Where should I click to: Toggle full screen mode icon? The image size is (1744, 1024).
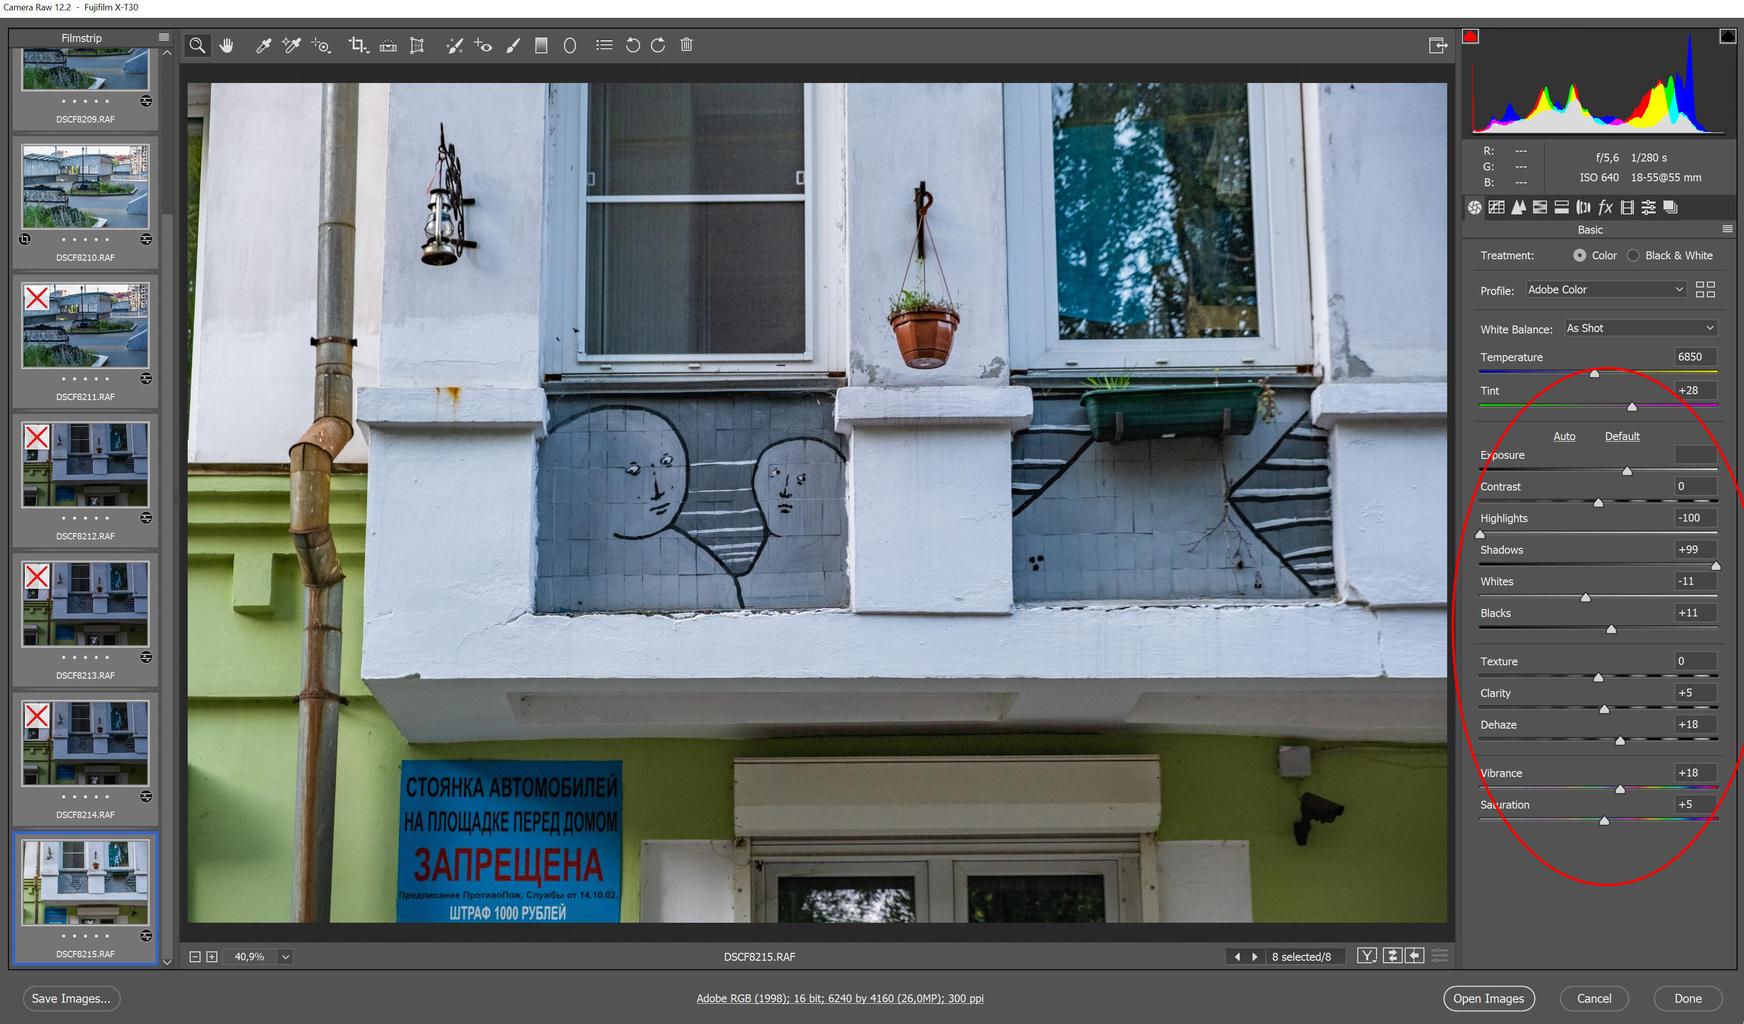tap(1438, 45)
